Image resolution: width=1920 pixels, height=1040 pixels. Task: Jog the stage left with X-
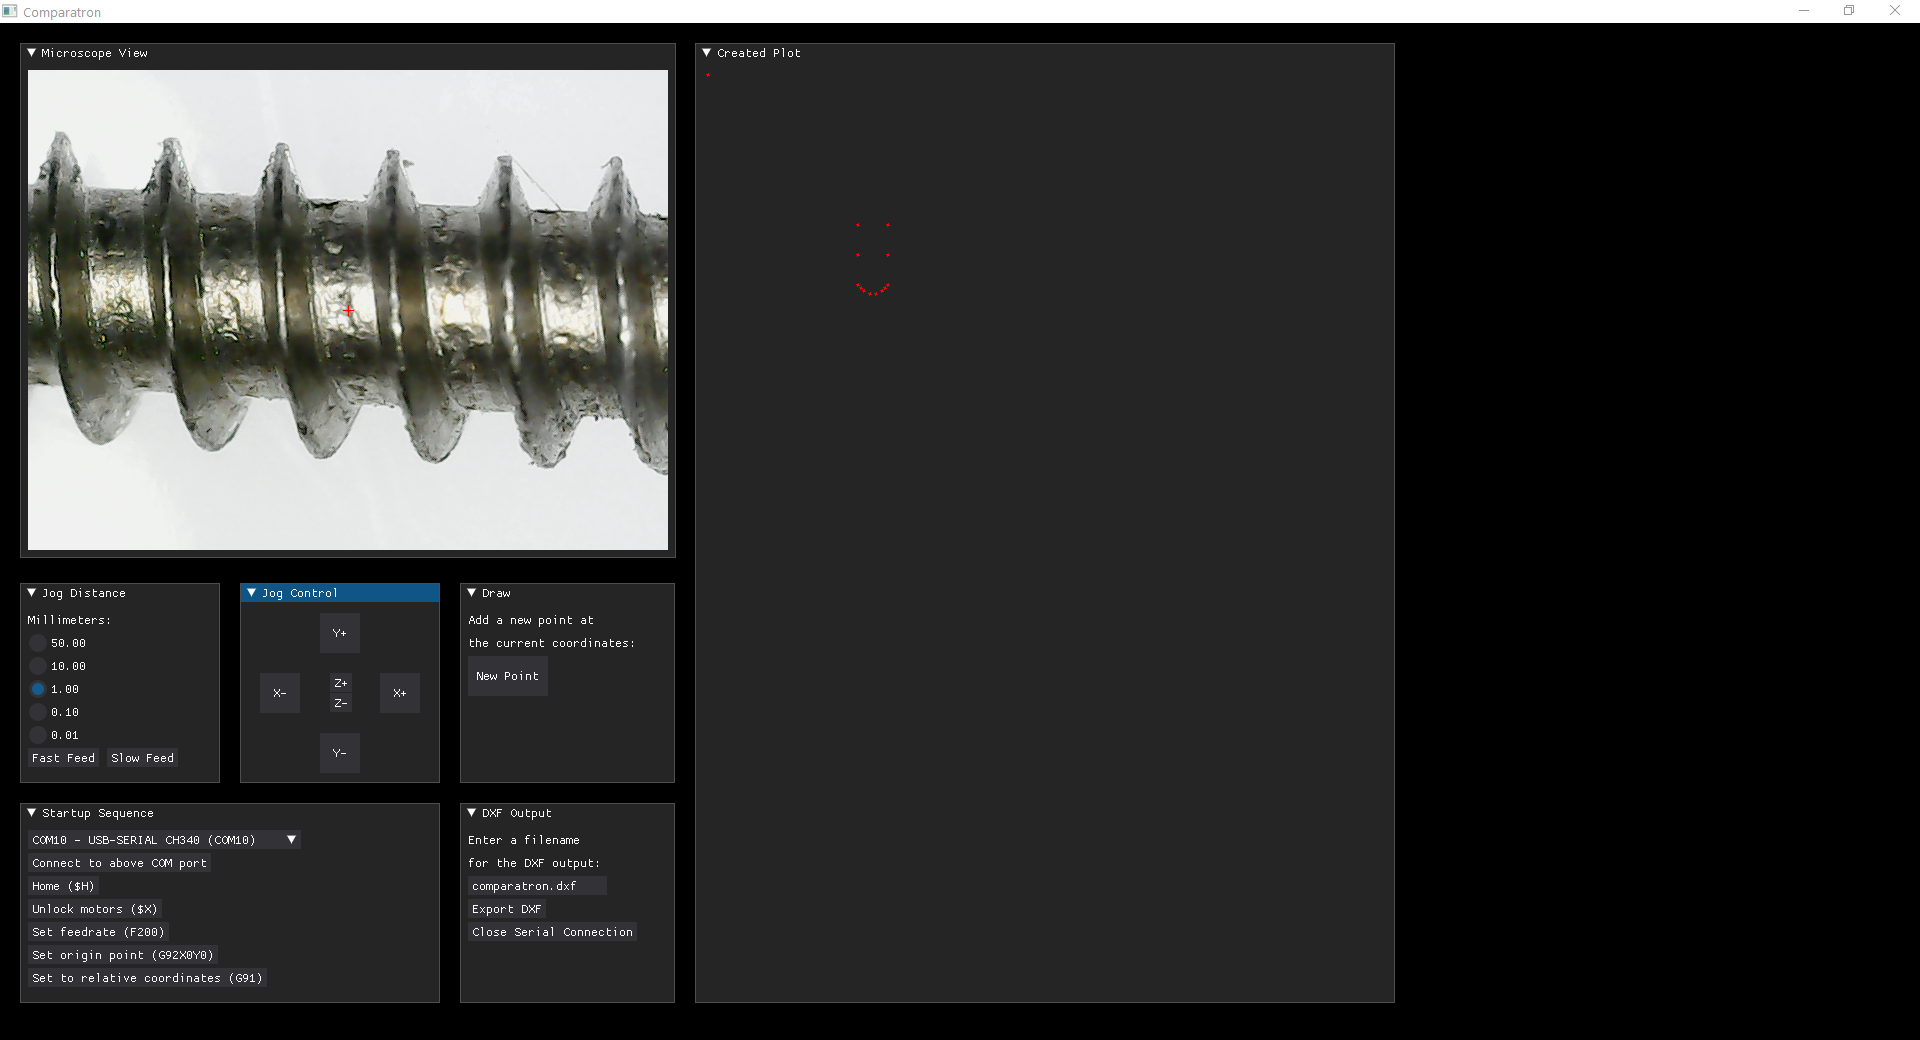(279, 693)
